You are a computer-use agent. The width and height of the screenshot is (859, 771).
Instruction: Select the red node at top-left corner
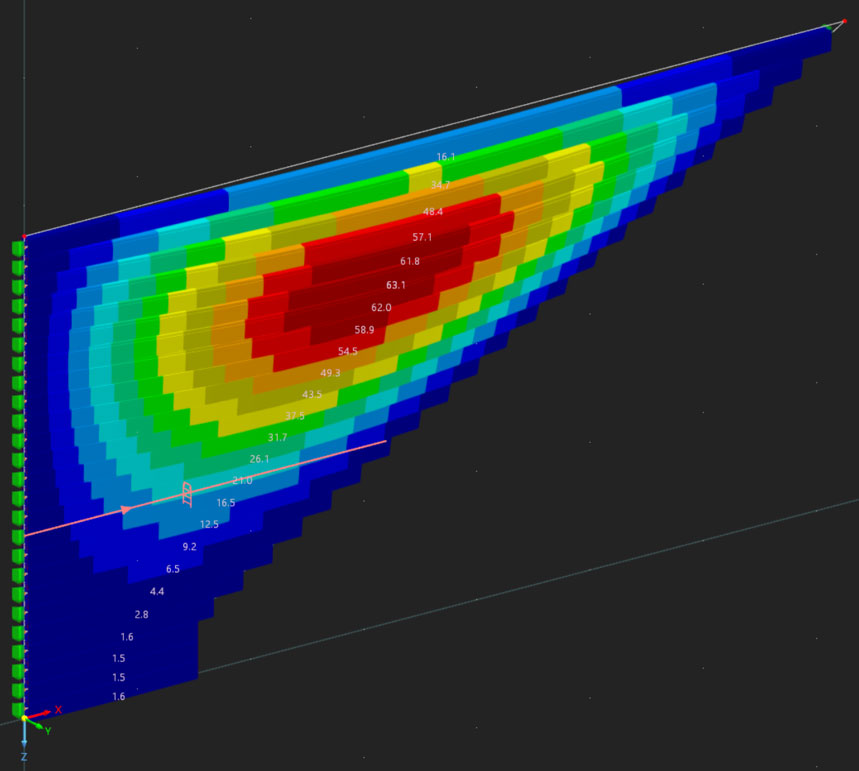(24, 237)
